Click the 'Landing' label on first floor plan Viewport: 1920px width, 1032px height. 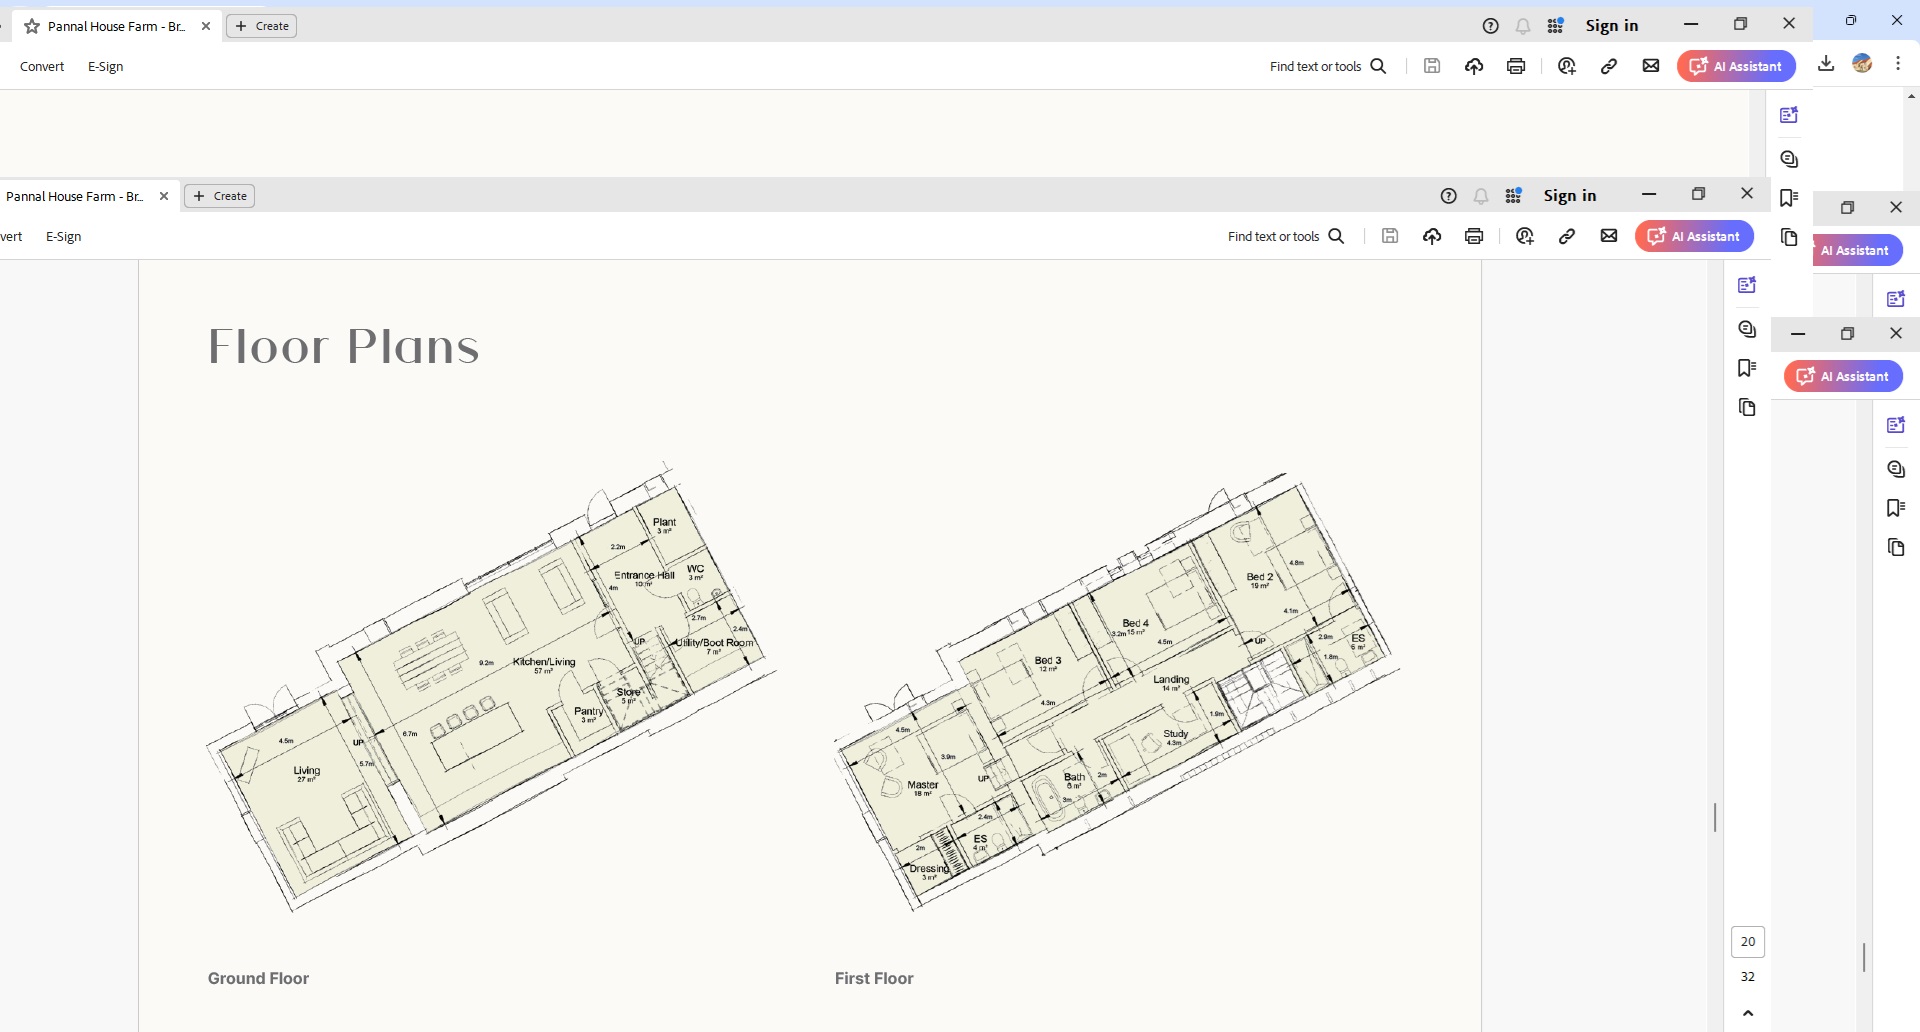[x=1171, y=679]
